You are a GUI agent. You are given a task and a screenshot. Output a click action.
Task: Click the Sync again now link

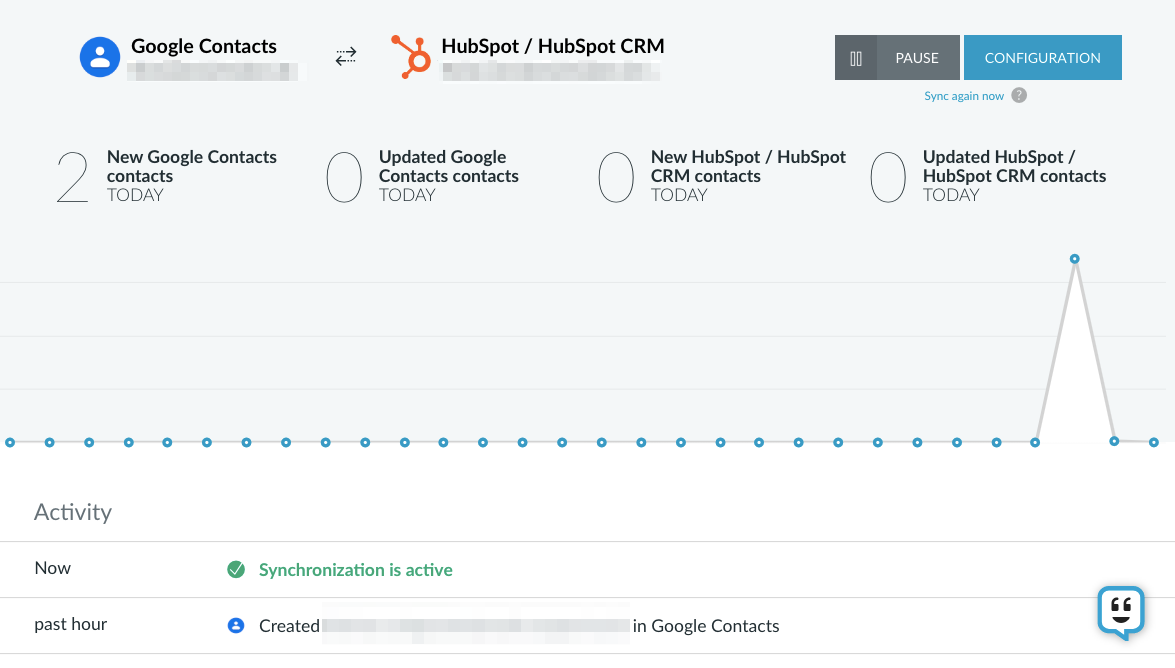[964, 96]
